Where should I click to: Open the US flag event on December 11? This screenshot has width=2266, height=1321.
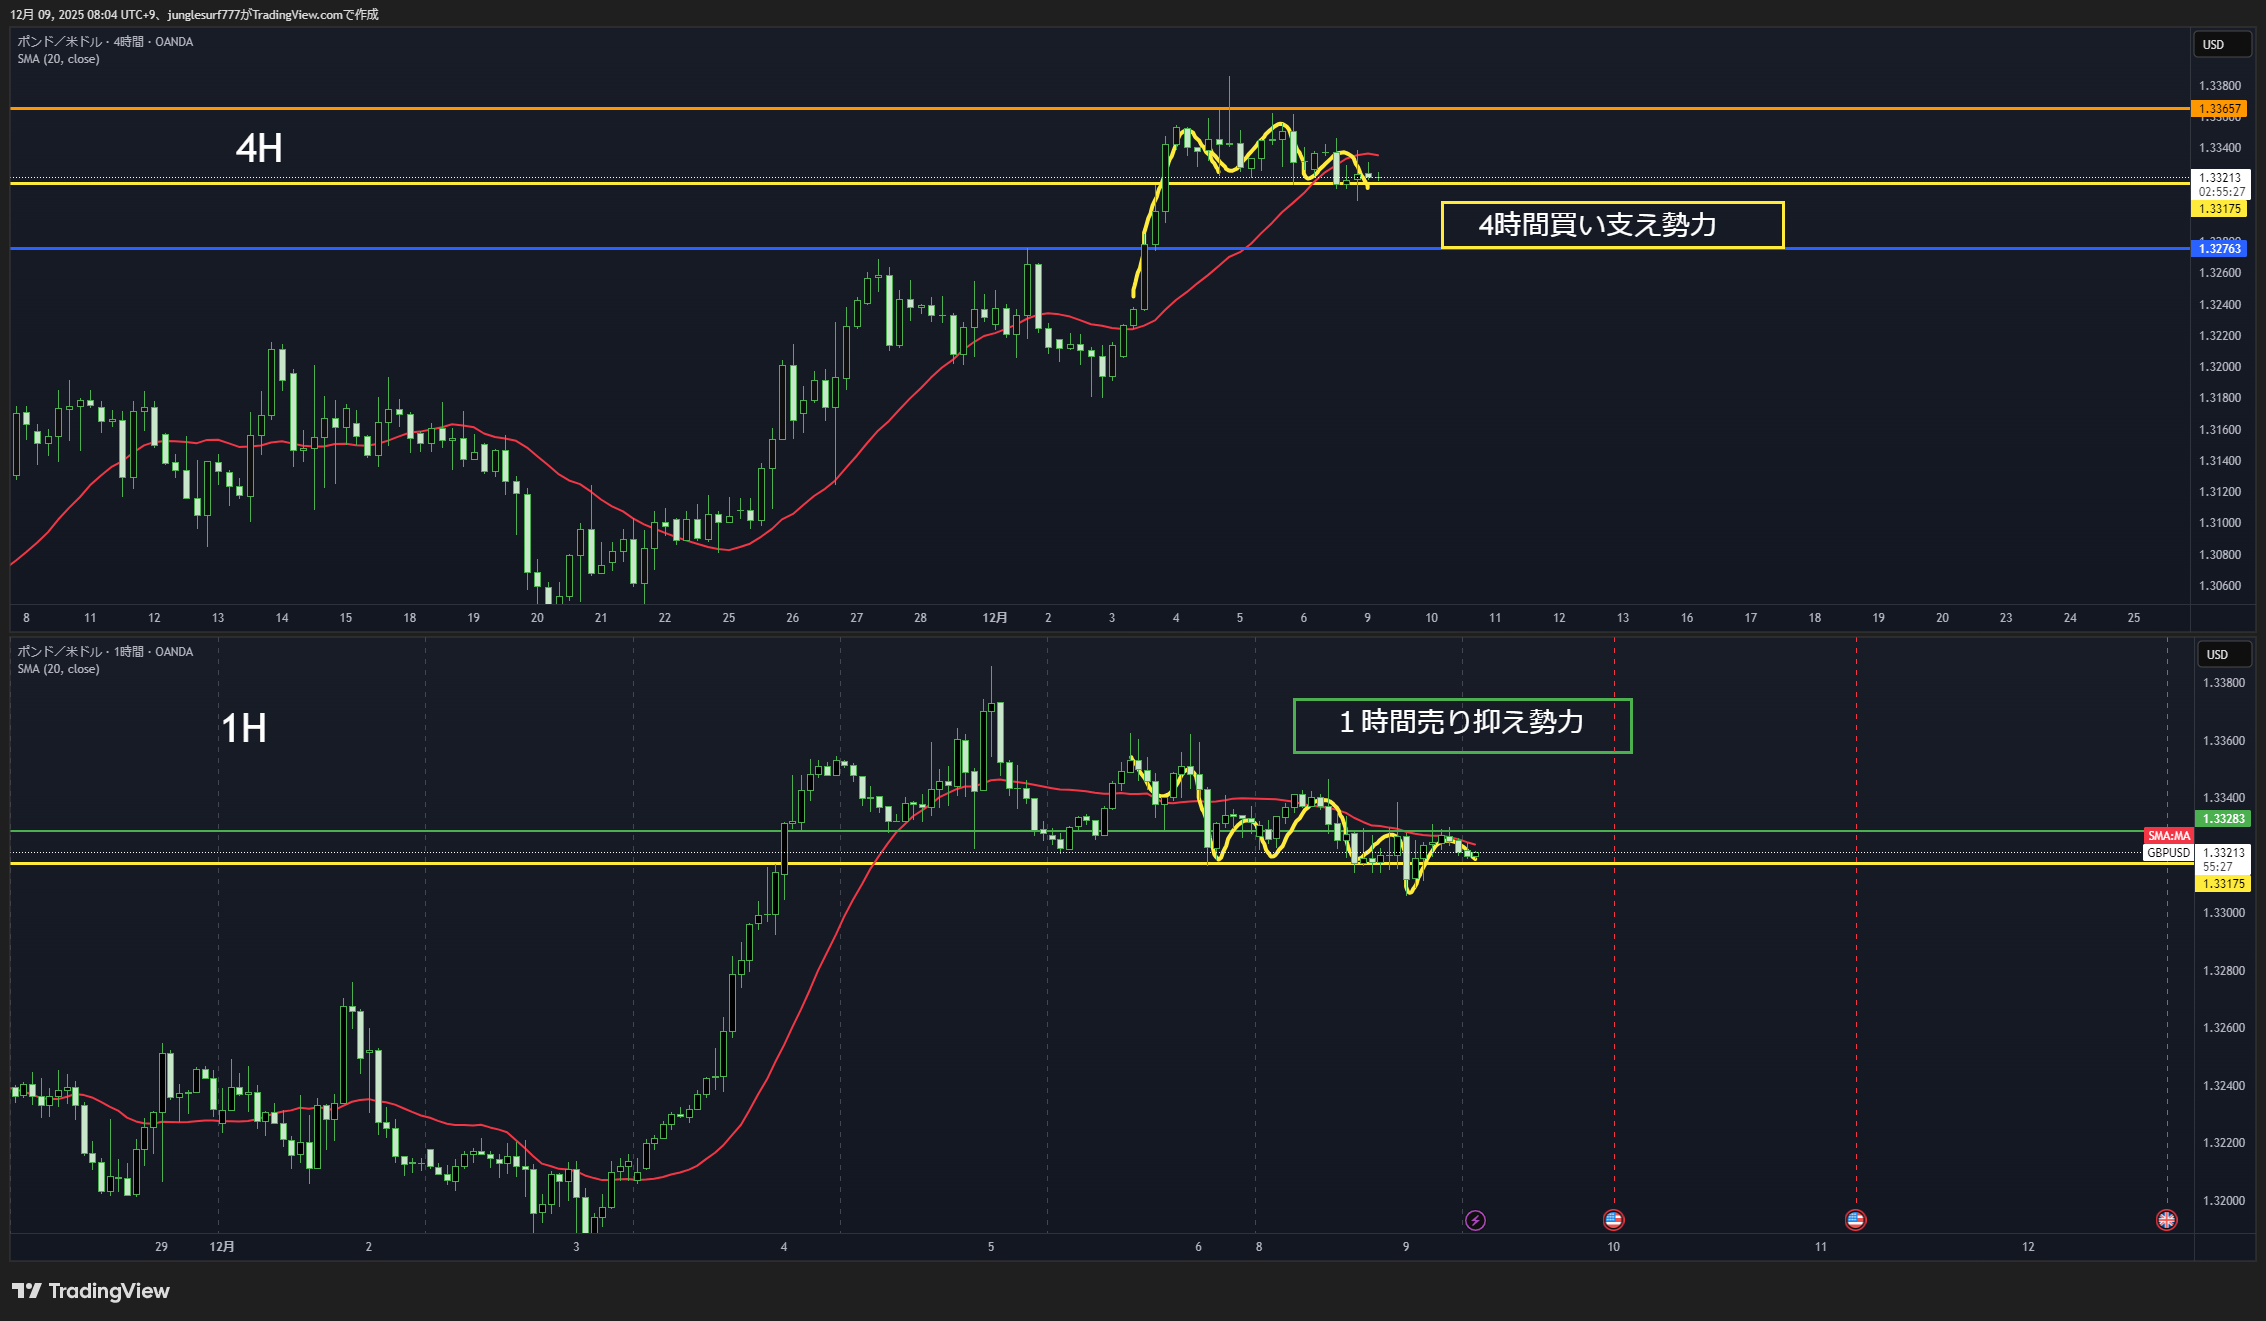pos(1855,1220)
